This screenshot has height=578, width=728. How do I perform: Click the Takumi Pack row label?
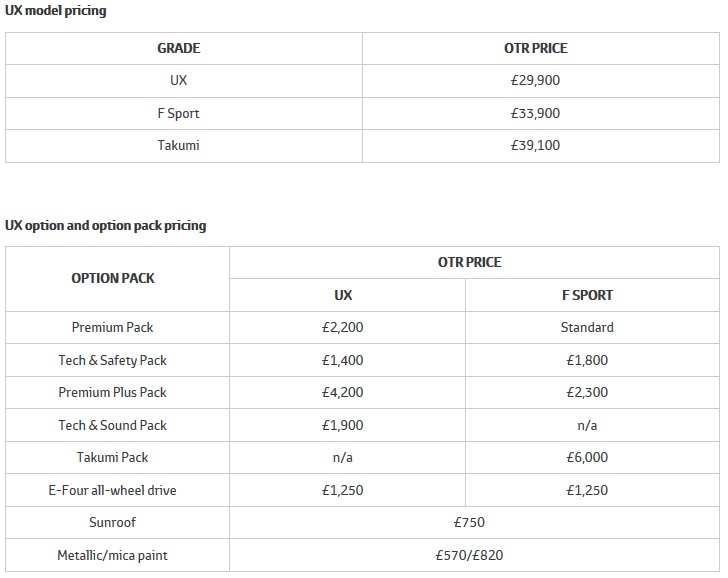[113, 457]
